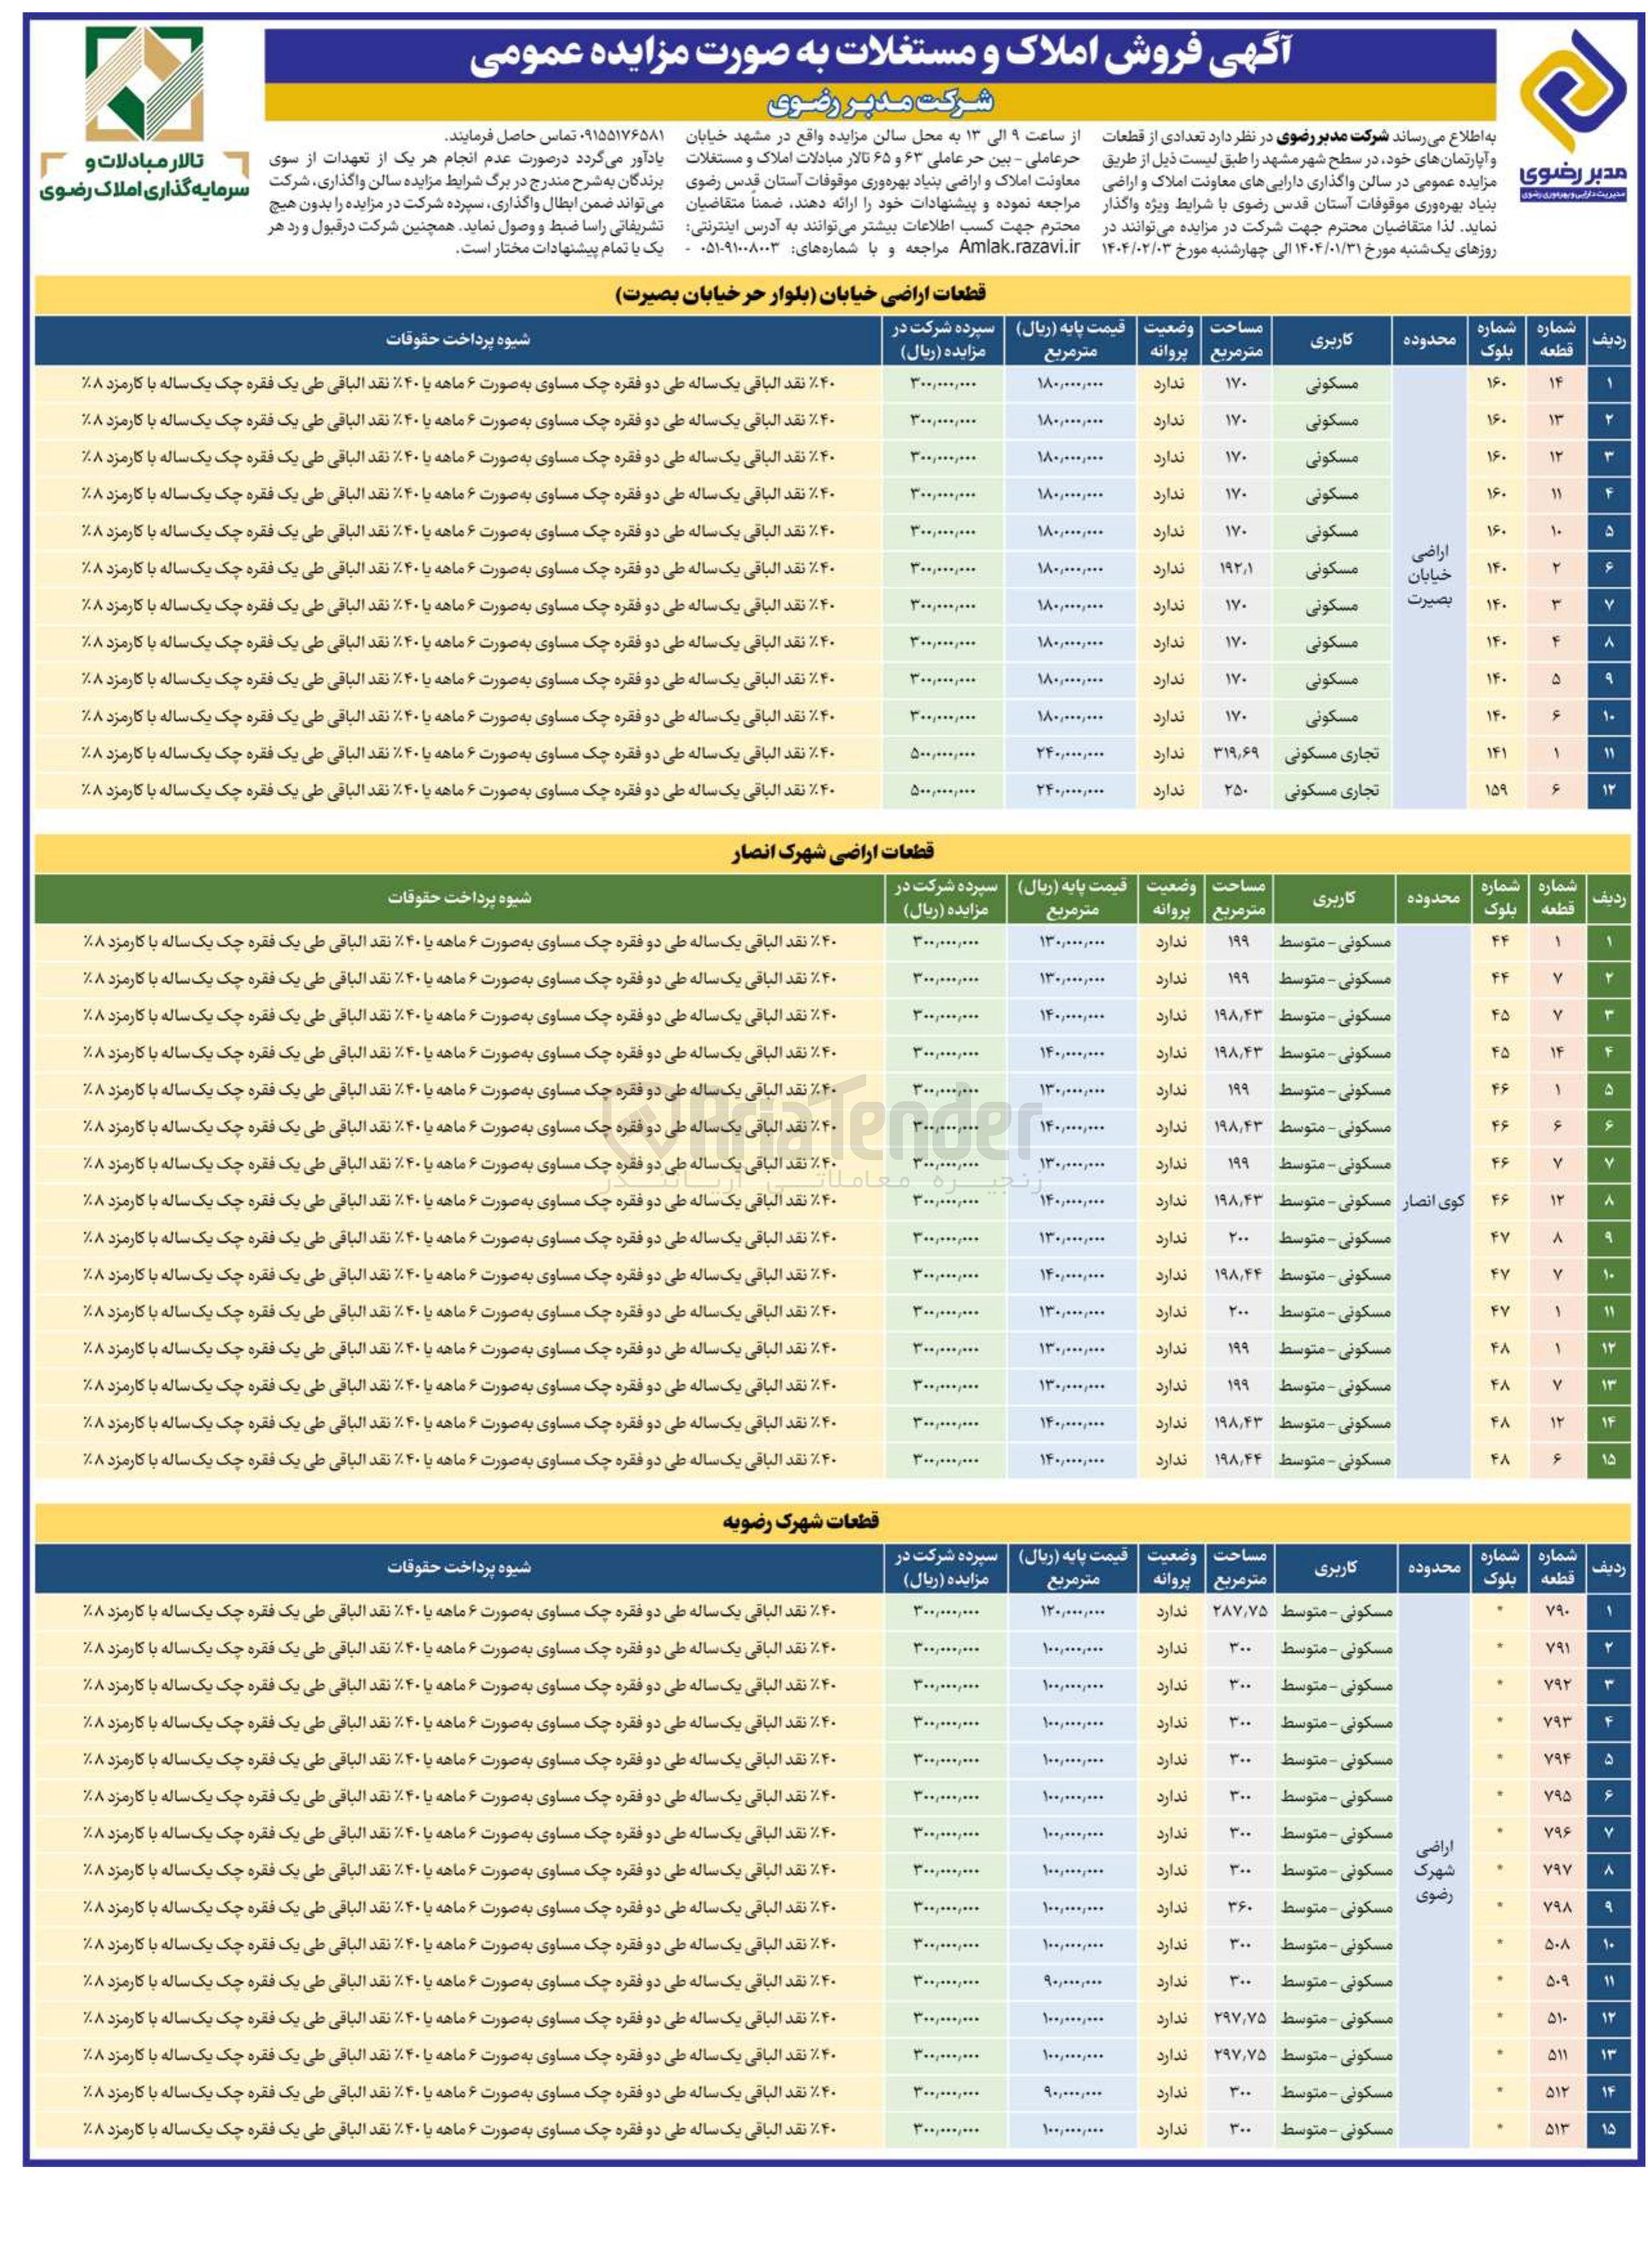
Task: Click 'مساحت مترمربع' header in Shahrak Ansar table
Action: pos(1239,898)
